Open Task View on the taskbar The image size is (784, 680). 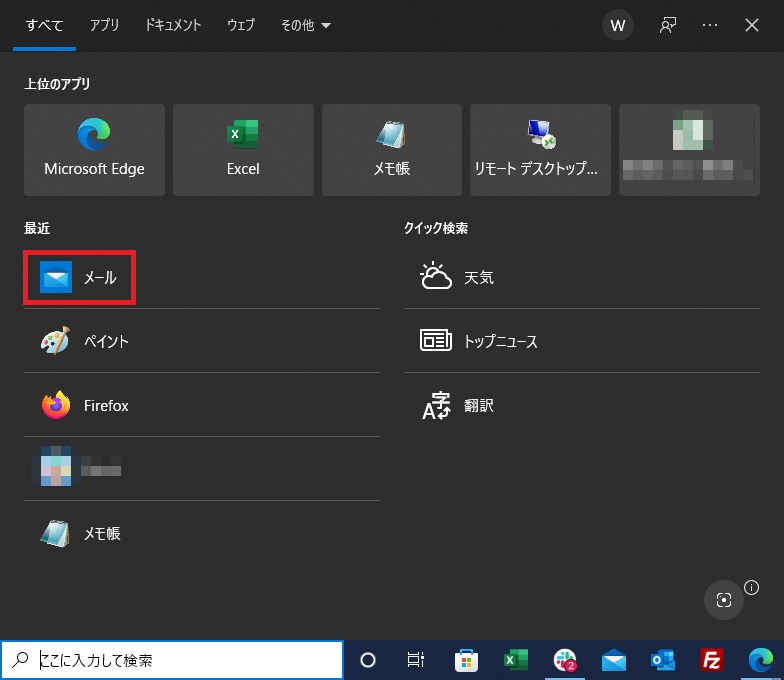tap(416, 660)
